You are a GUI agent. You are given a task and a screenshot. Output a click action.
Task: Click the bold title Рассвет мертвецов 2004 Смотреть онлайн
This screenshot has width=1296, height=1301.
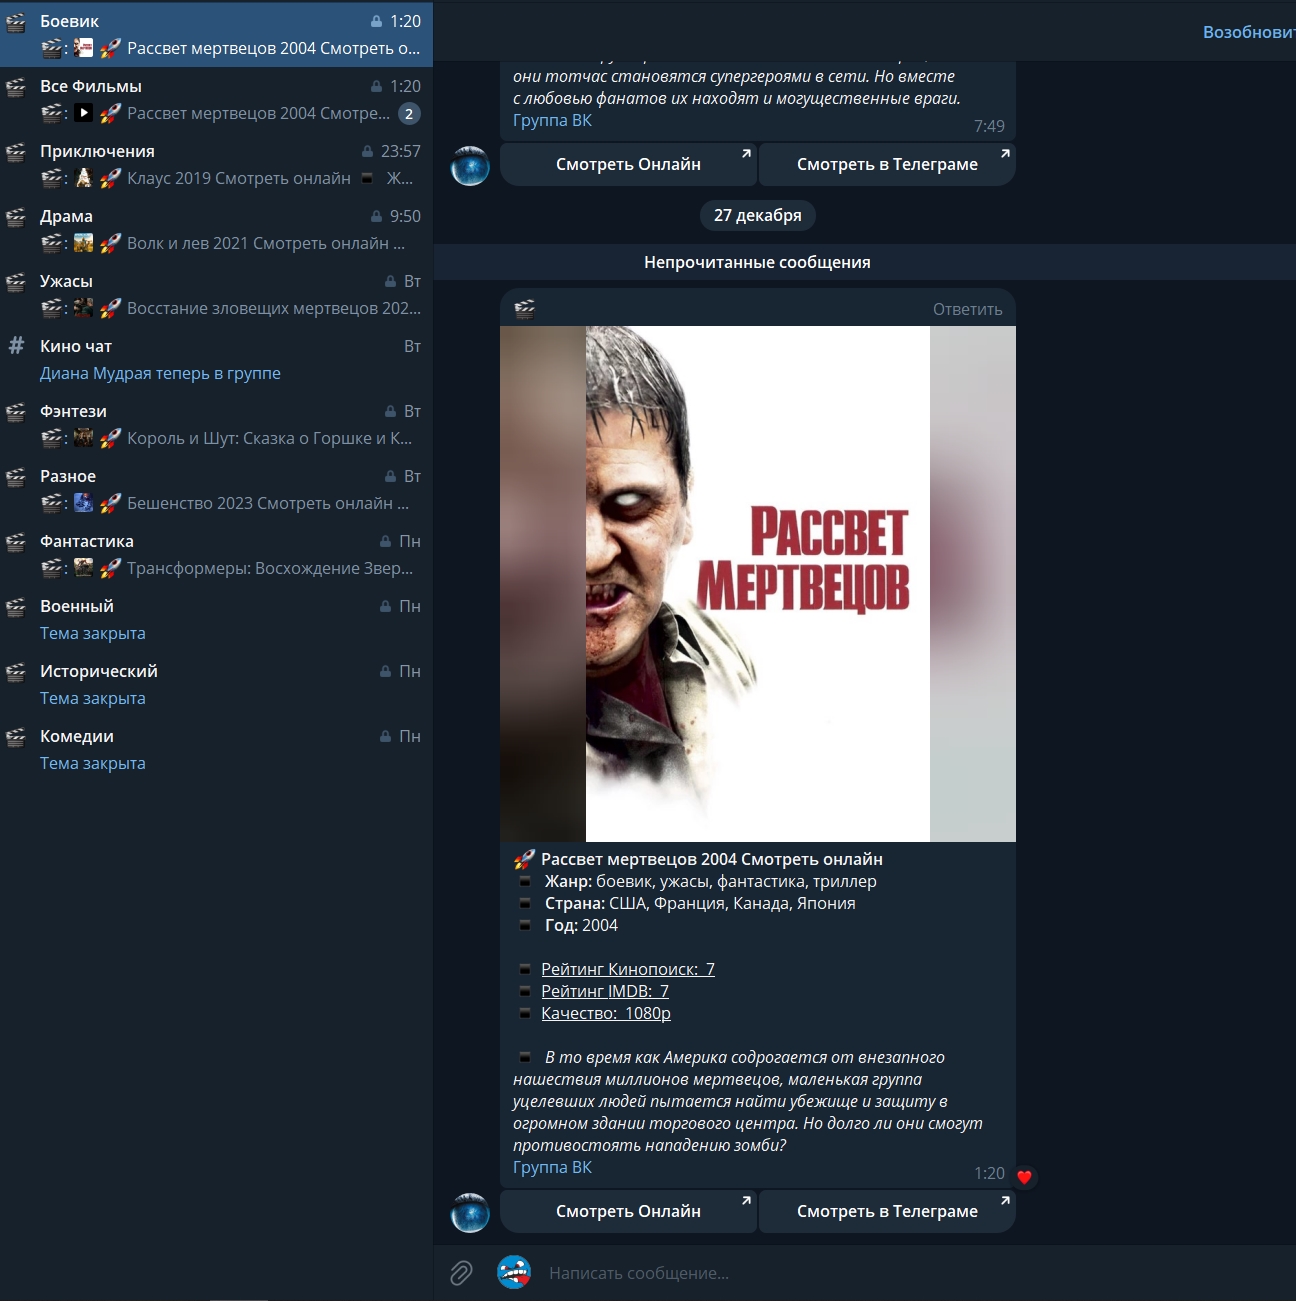[x=712, y=859]
